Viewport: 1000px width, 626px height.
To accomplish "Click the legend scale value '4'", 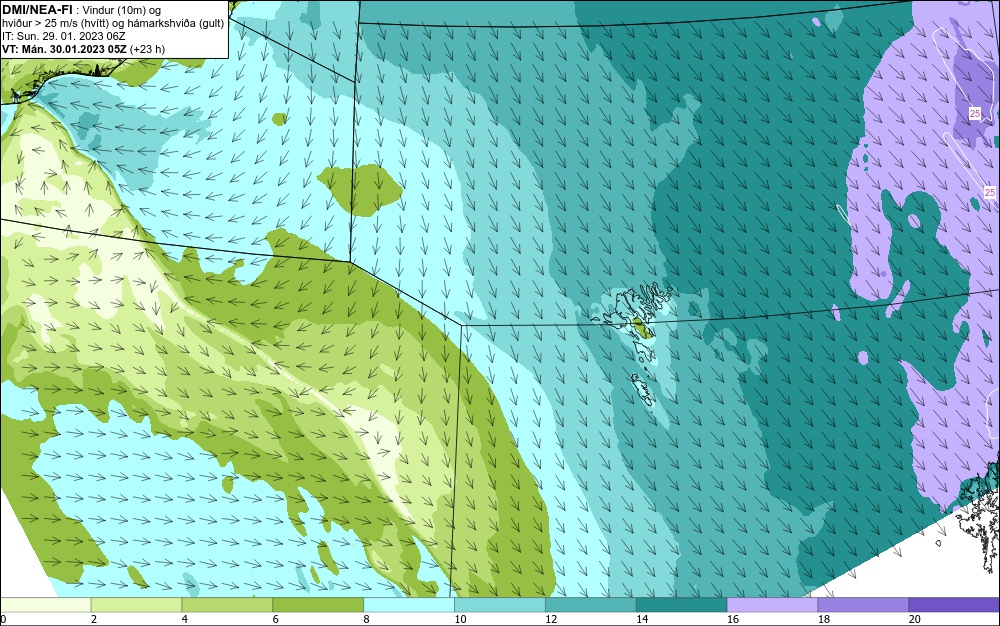I will [x=184, y=619].
